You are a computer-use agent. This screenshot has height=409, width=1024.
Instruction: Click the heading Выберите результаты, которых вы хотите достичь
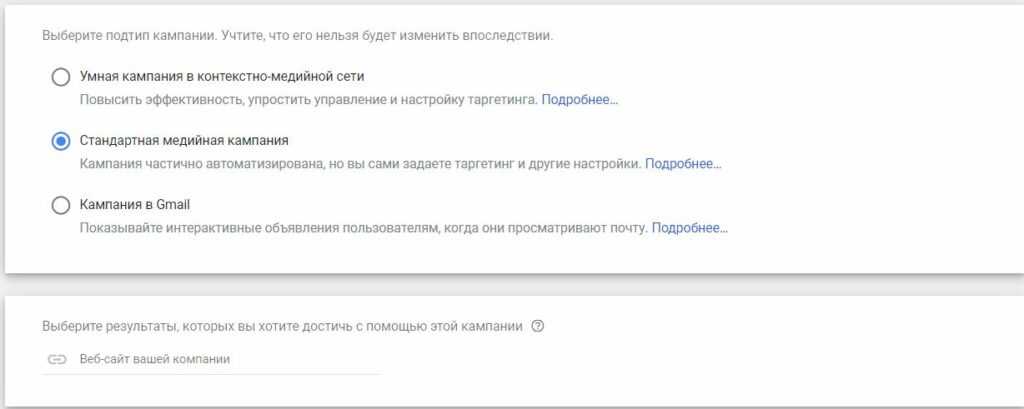click(282, 326)
